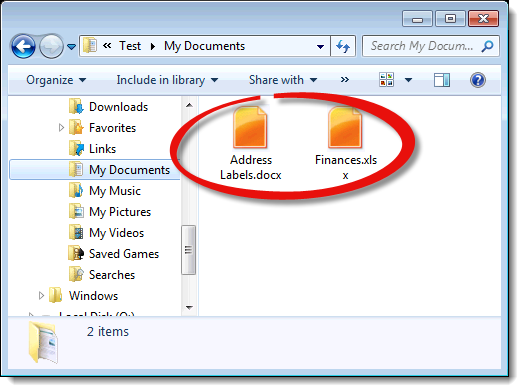Click the Address Labels.docx file name
524x392 pixels.
[251, 167]
